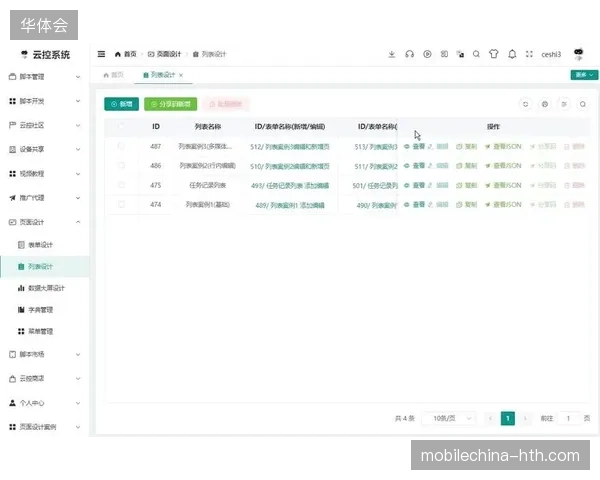Viewport: 600px width, 480px height.
Task: Click 编辑 edit action in row 474
Action: tap(439, 205)
